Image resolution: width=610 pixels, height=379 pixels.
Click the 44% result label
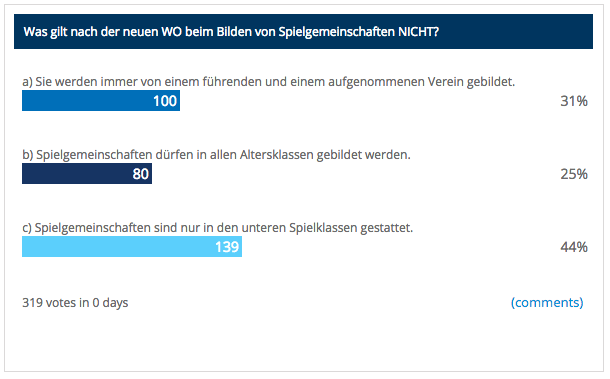click(x=574, y=247)
